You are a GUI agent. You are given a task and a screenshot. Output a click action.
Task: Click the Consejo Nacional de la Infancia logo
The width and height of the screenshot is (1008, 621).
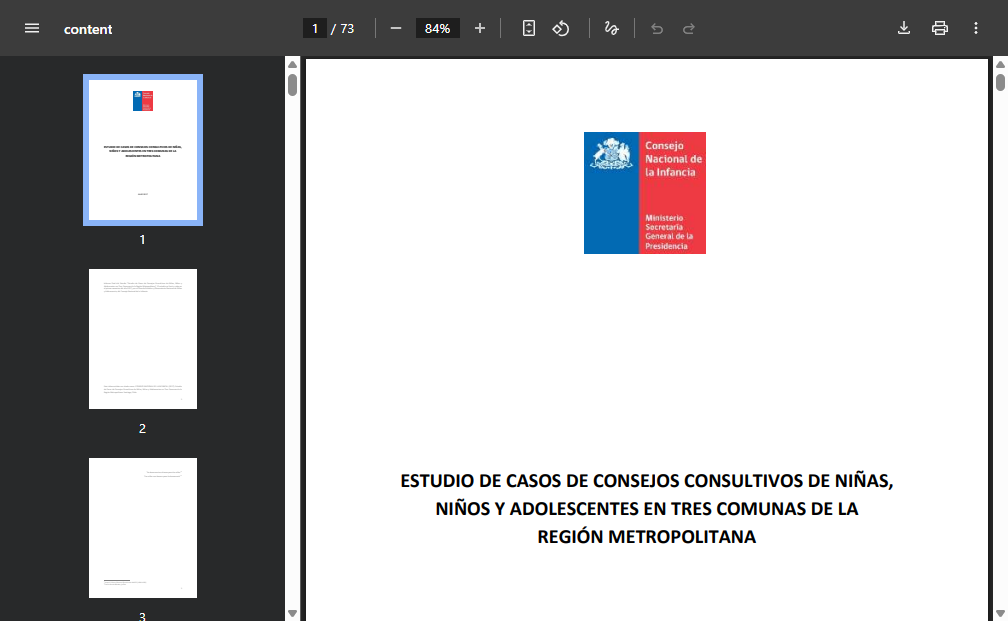click(645, 193)
